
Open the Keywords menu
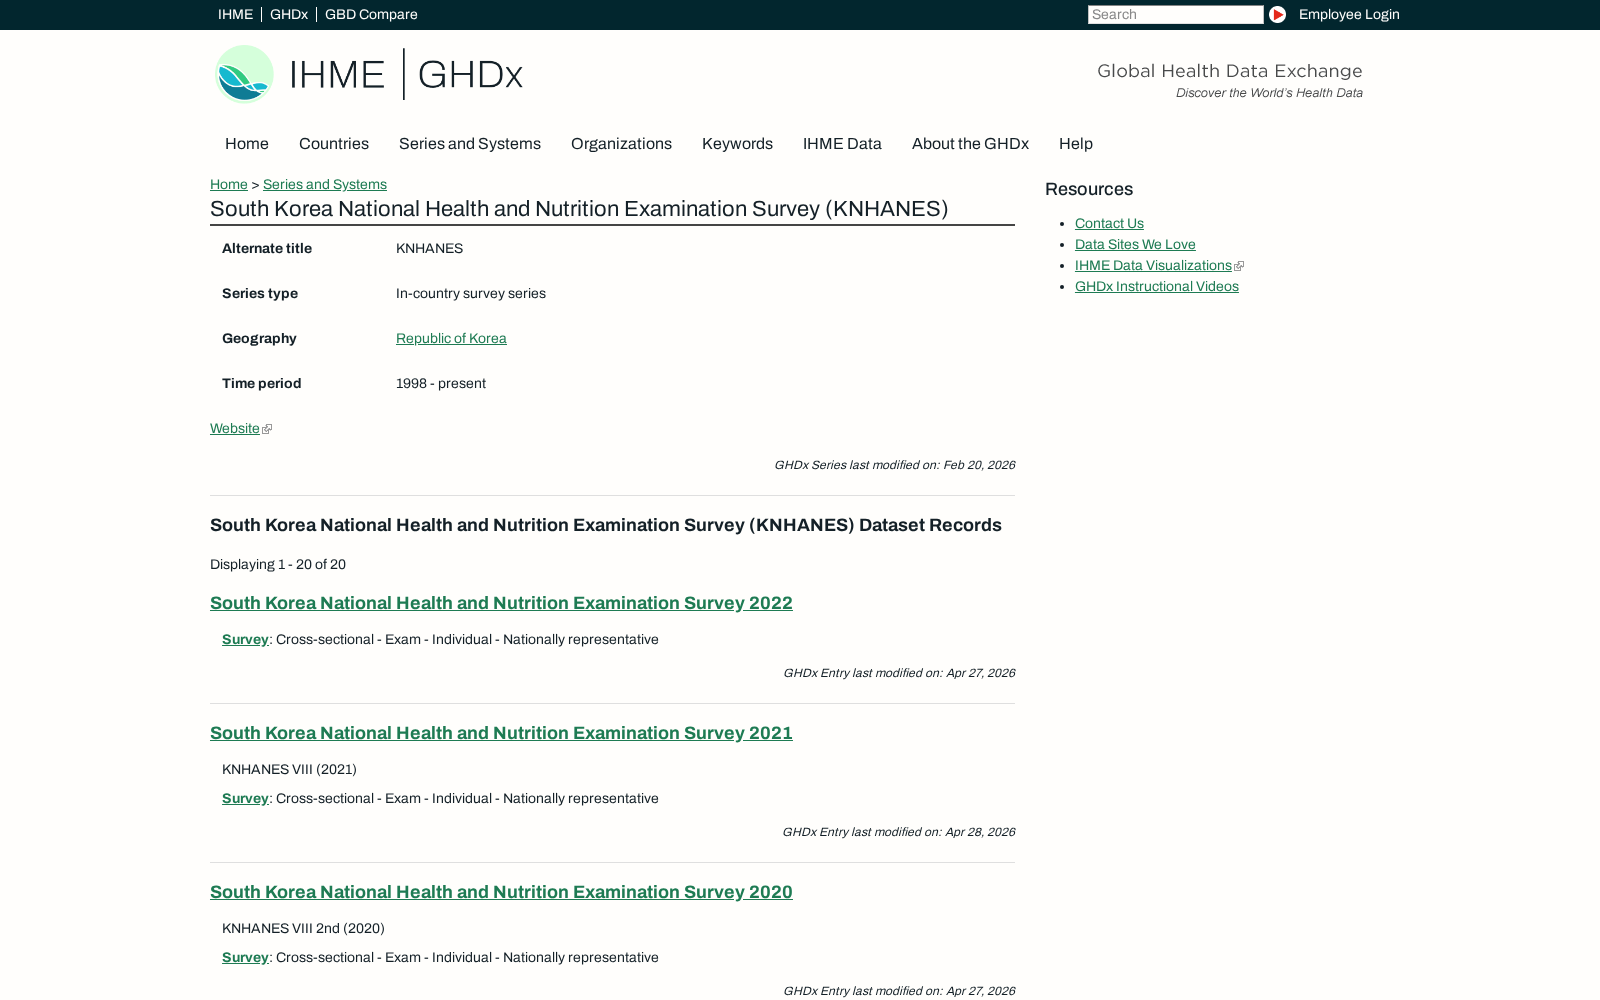point(737,144)
